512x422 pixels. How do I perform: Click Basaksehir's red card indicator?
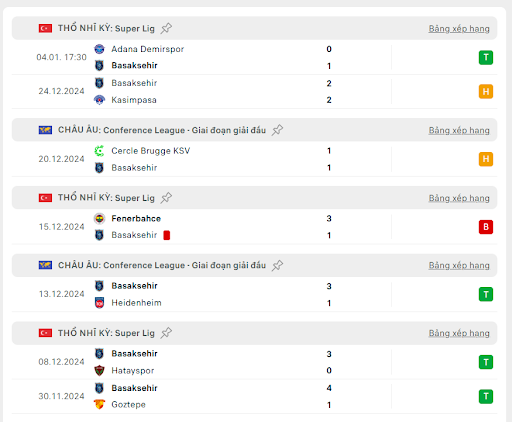[x=167, y=235]
